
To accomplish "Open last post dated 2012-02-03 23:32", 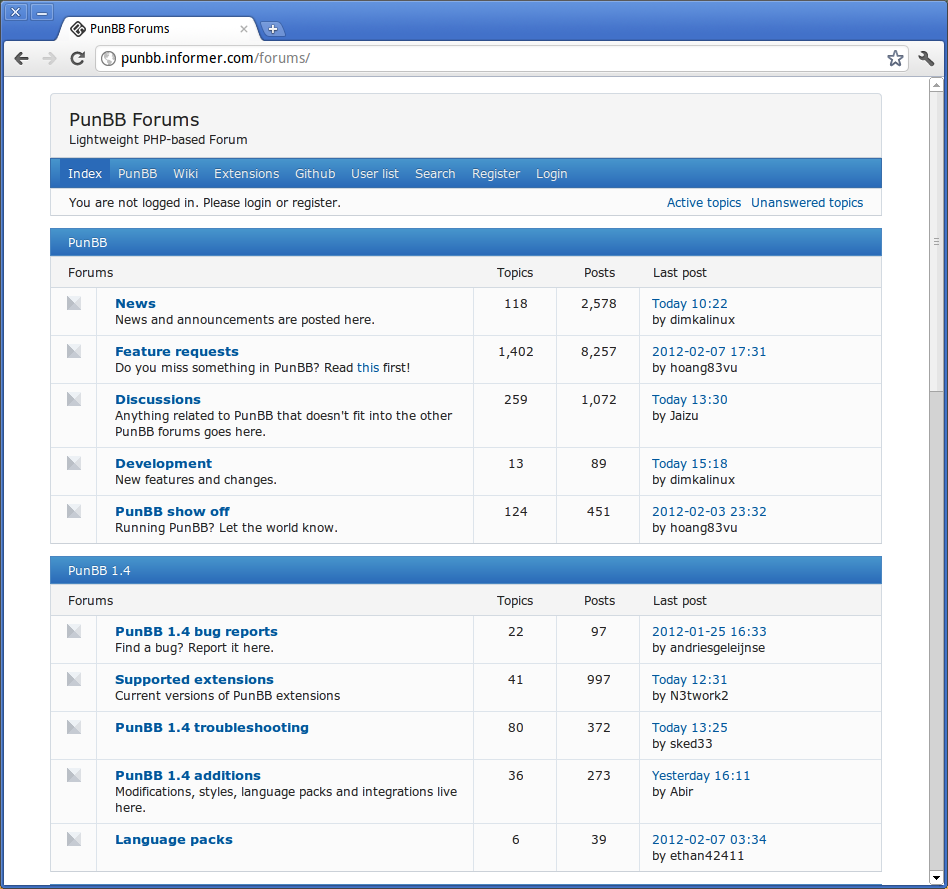I will [x=709, y=511].
